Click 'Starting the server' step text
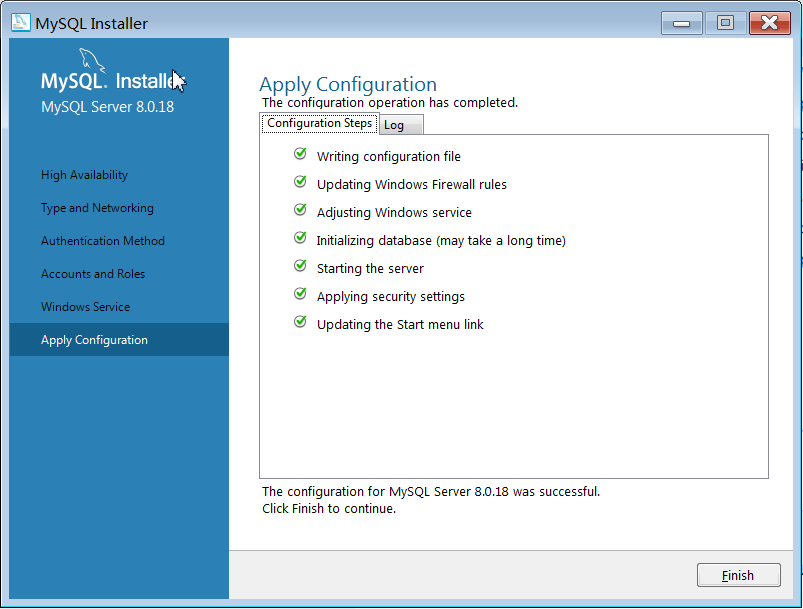Viewport: 803px width, 609px height. [370, 269]
